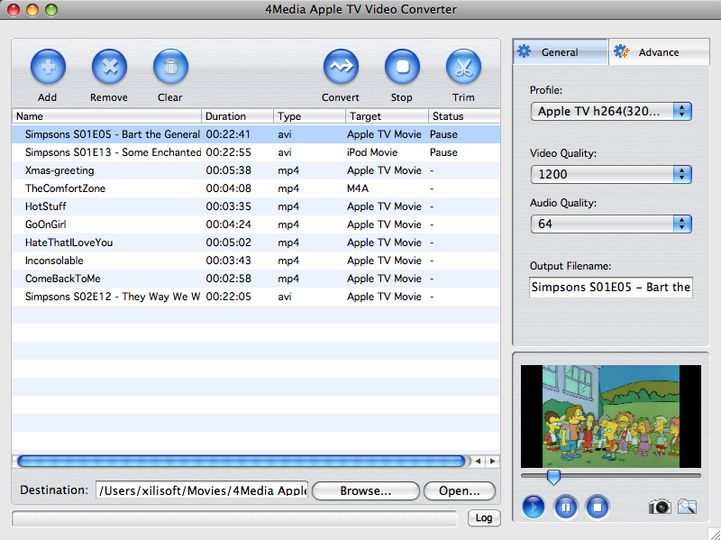721x540 pixels.
Task: Select 'Simpsons S01E05 - Bart the General' row
Action: coord(256,134)
